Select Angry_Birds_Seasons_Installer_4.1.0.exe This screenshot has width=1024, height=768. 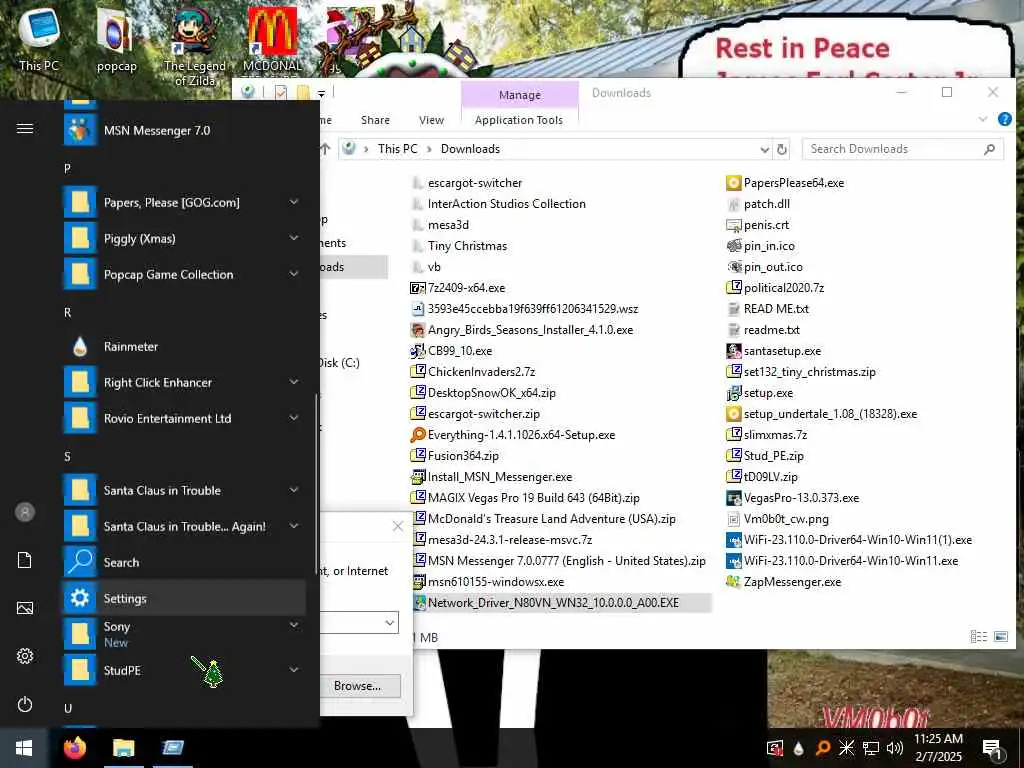click(522, 330)
